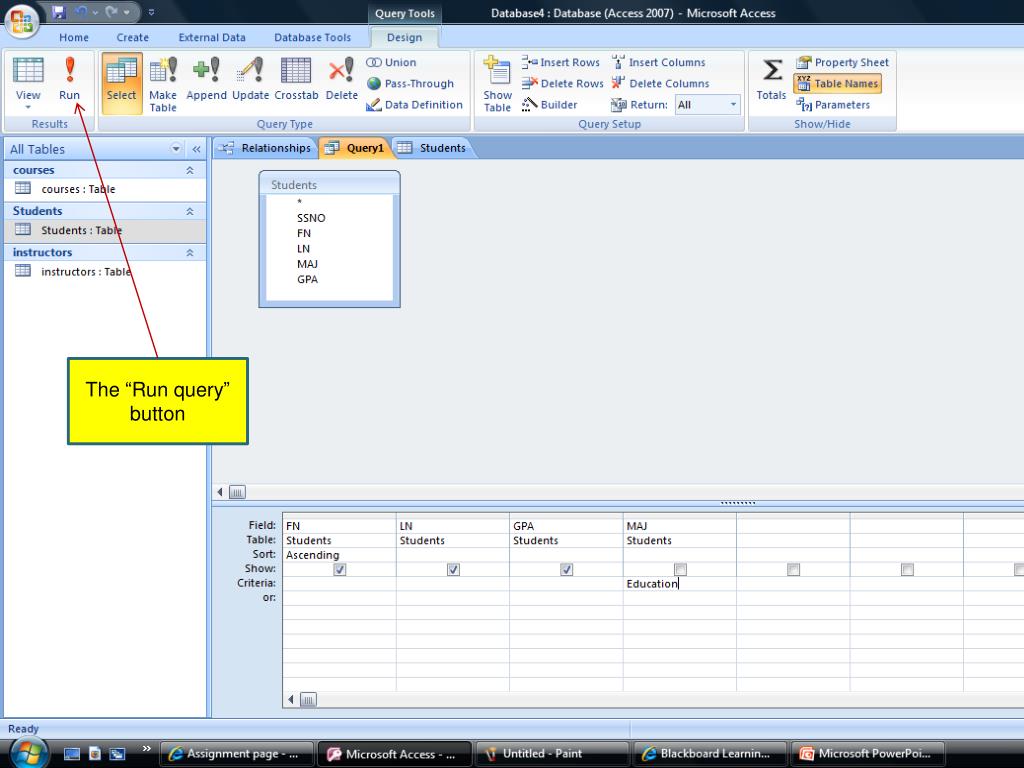
Task: Switch to Untitled - Paint on taskbar
Action: click(x=552, y=754)
